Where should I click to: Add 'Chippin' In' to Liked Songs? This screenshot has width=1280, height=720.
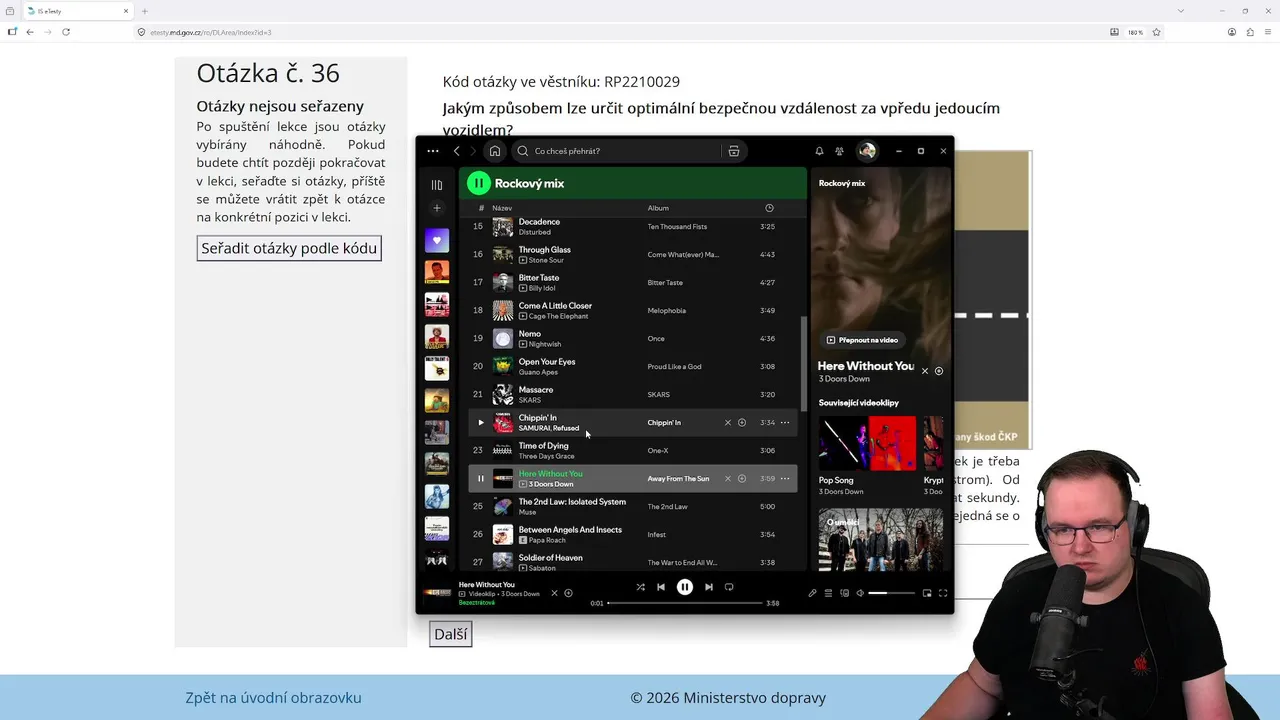point(742,423)
